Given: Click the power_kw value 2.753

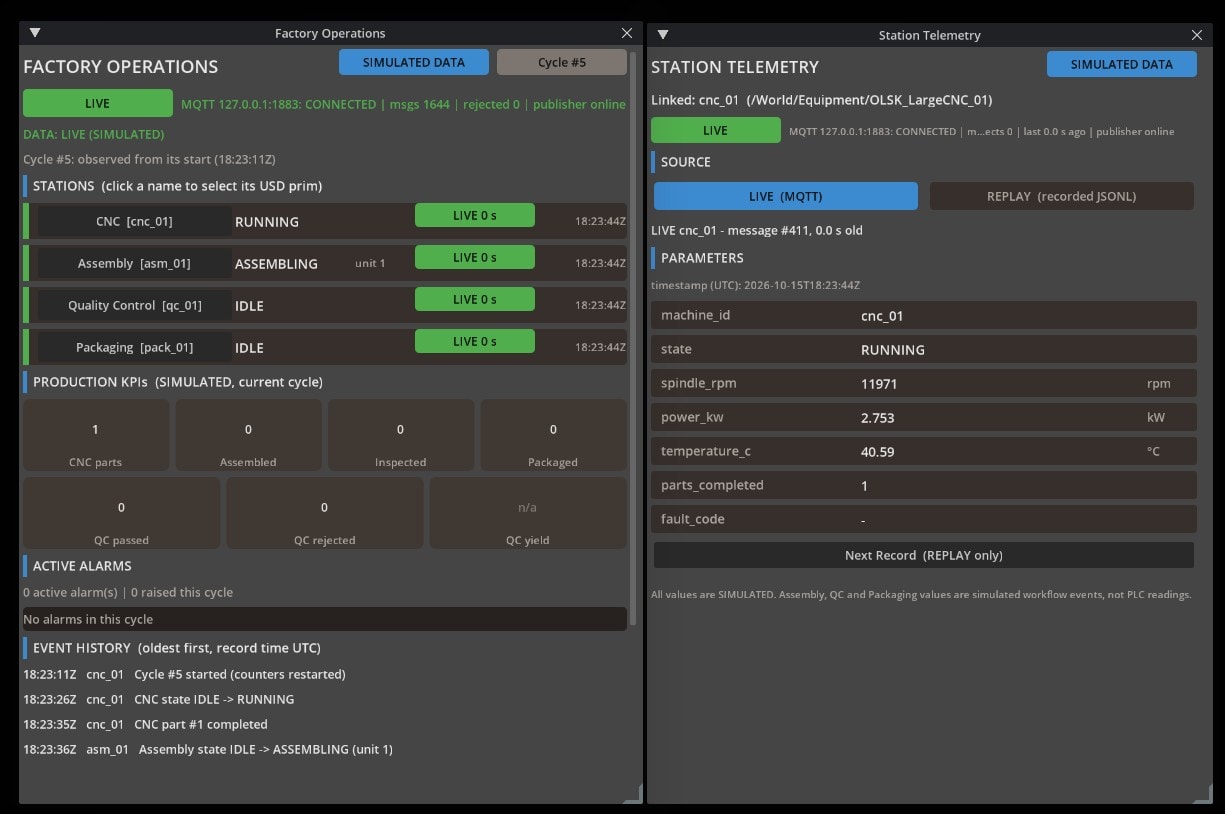Looking at the screenshot, I should [x=878, y=417].
